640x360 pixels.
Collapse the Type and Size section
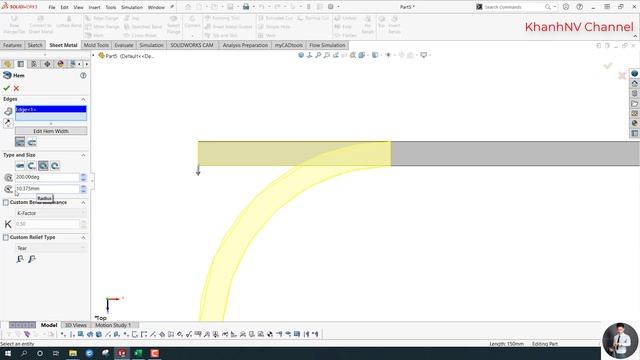[x=83, y=155]
